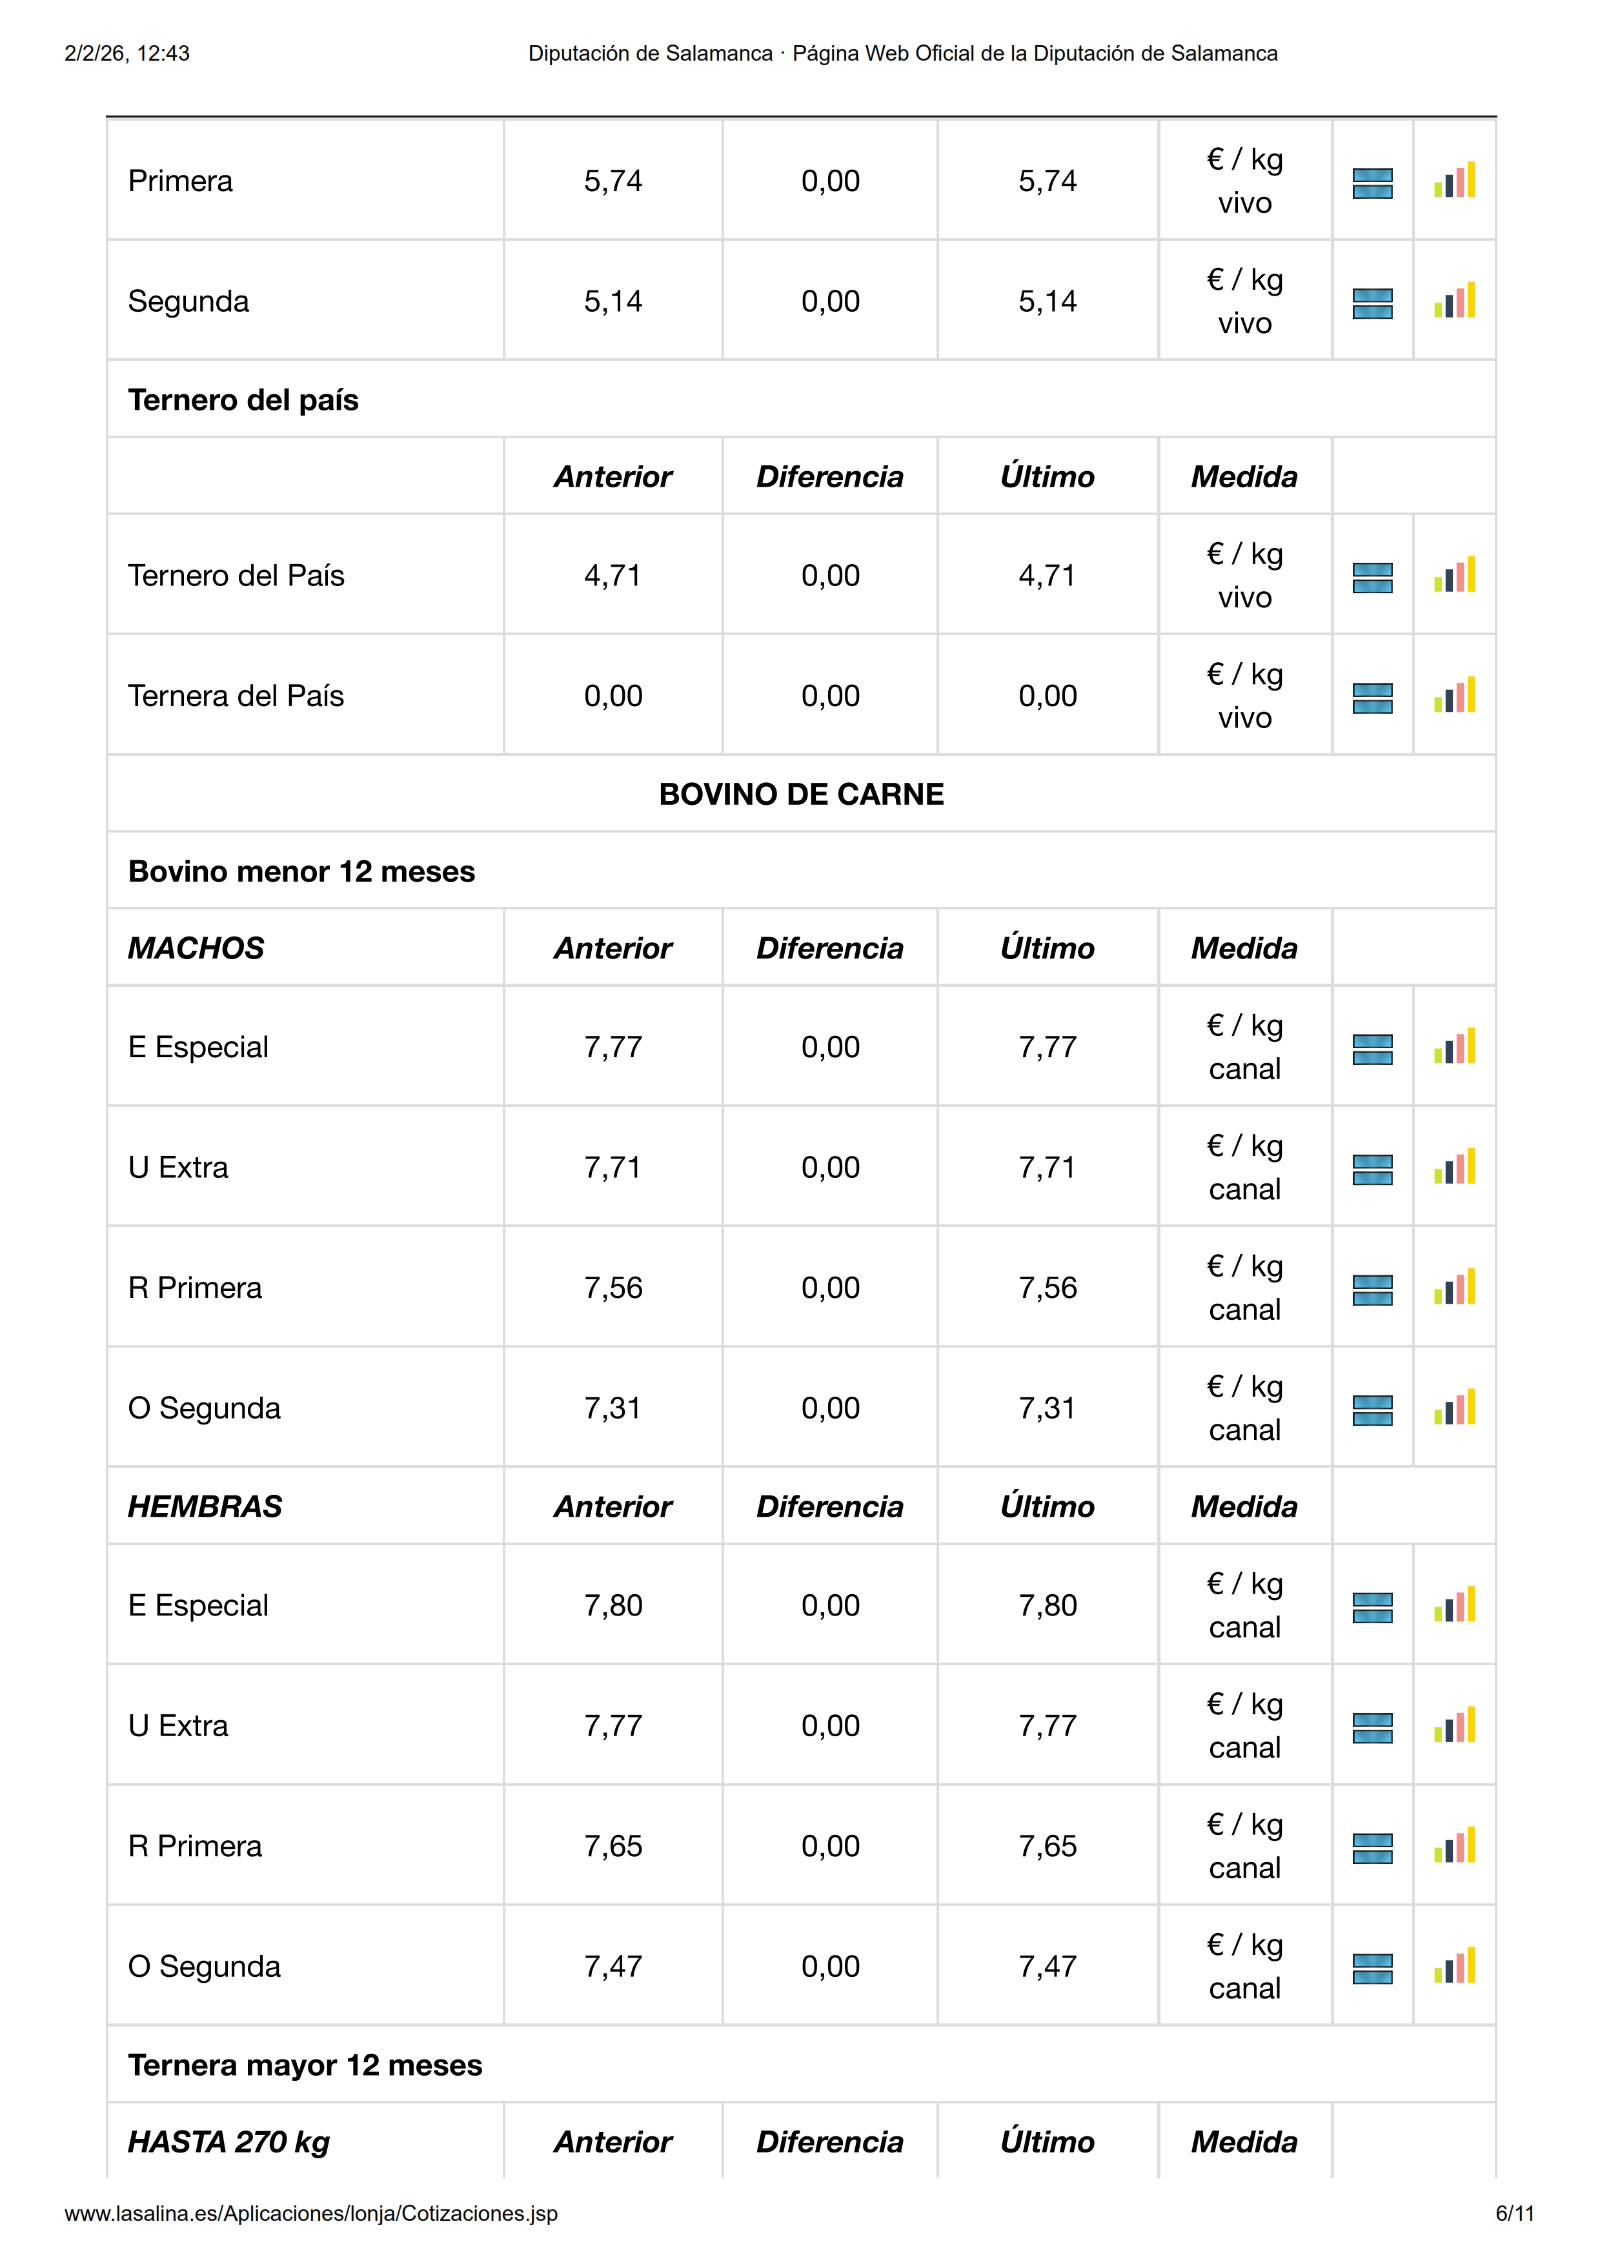Open bar chart for Ternera del País row
Image resolution: width=1600 pixels, height=2264 pixels.
[x=1454, y=696]
